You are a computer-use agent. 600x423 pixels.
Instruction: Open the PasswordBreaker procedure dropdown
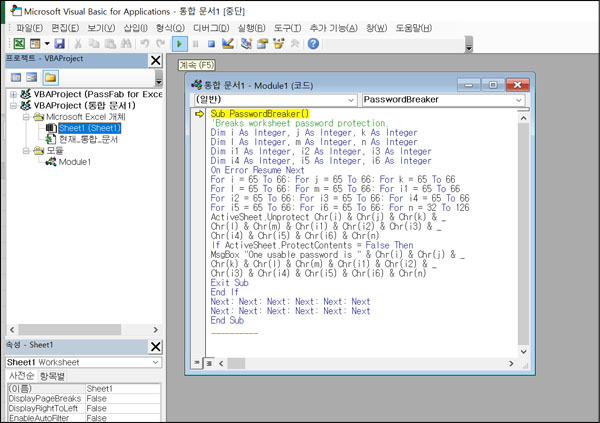tap(519, 100)
